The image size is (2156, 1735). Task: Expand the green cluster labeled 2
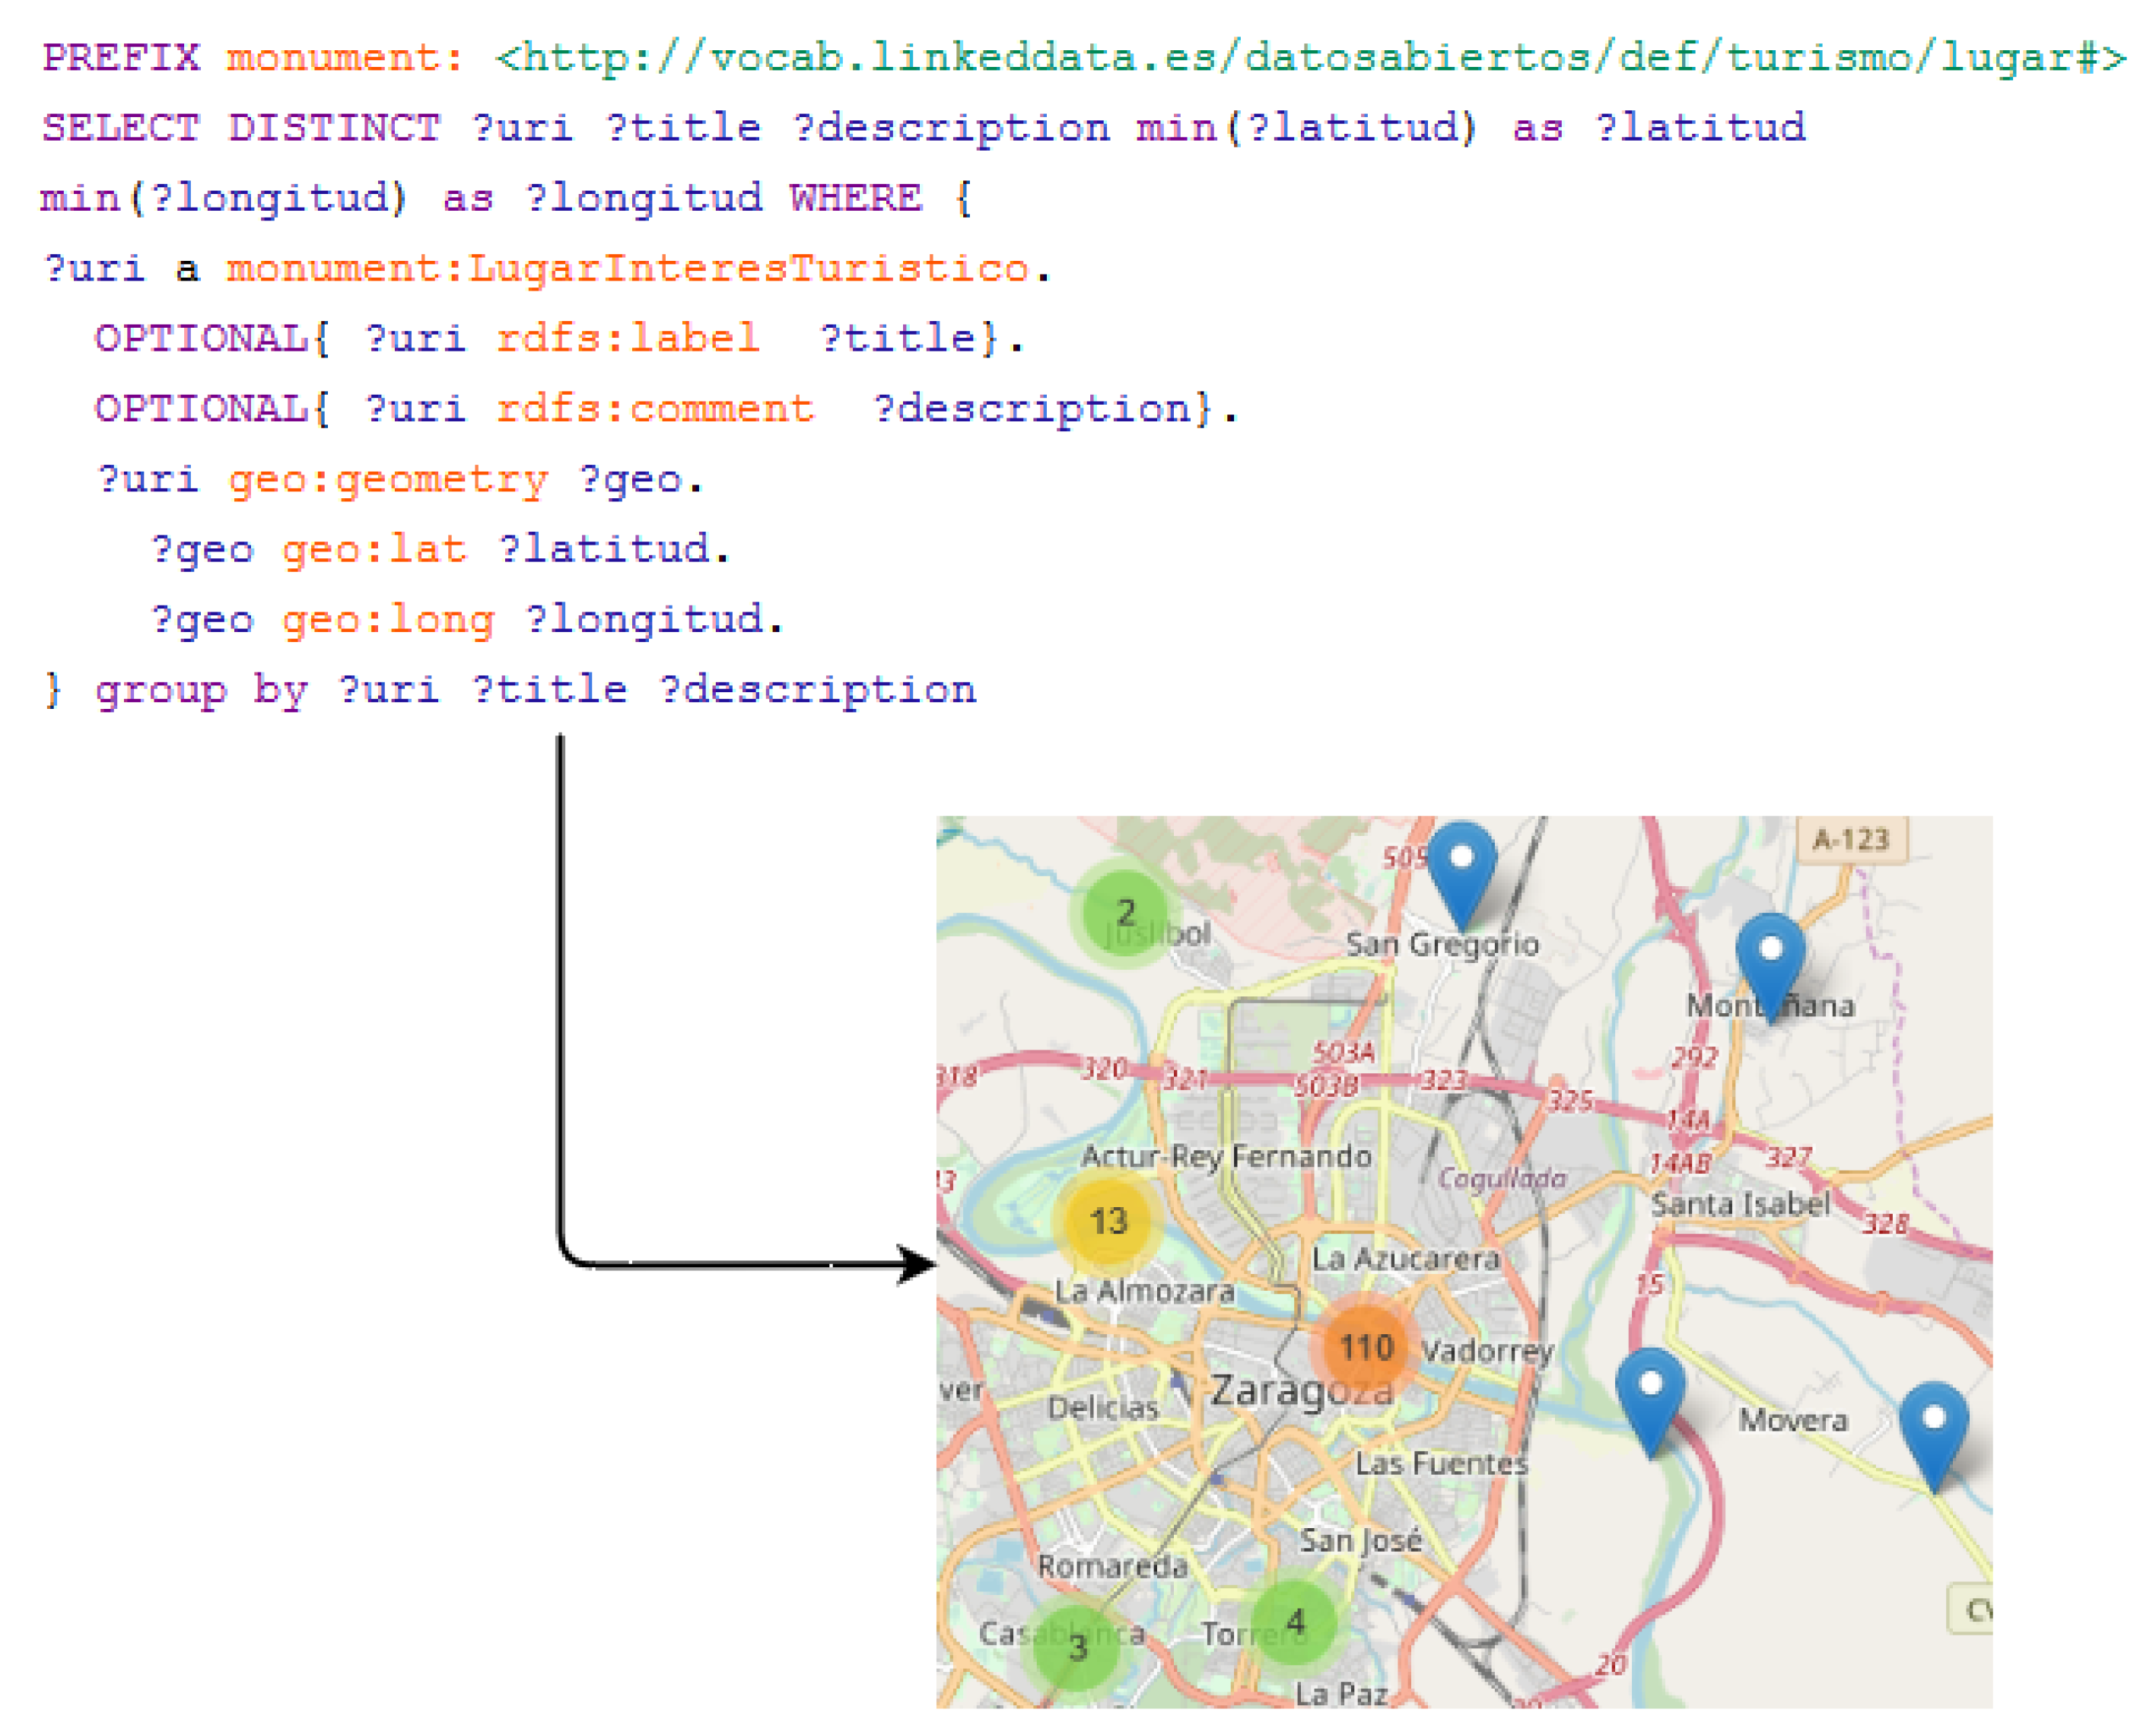click(1126, 911)
